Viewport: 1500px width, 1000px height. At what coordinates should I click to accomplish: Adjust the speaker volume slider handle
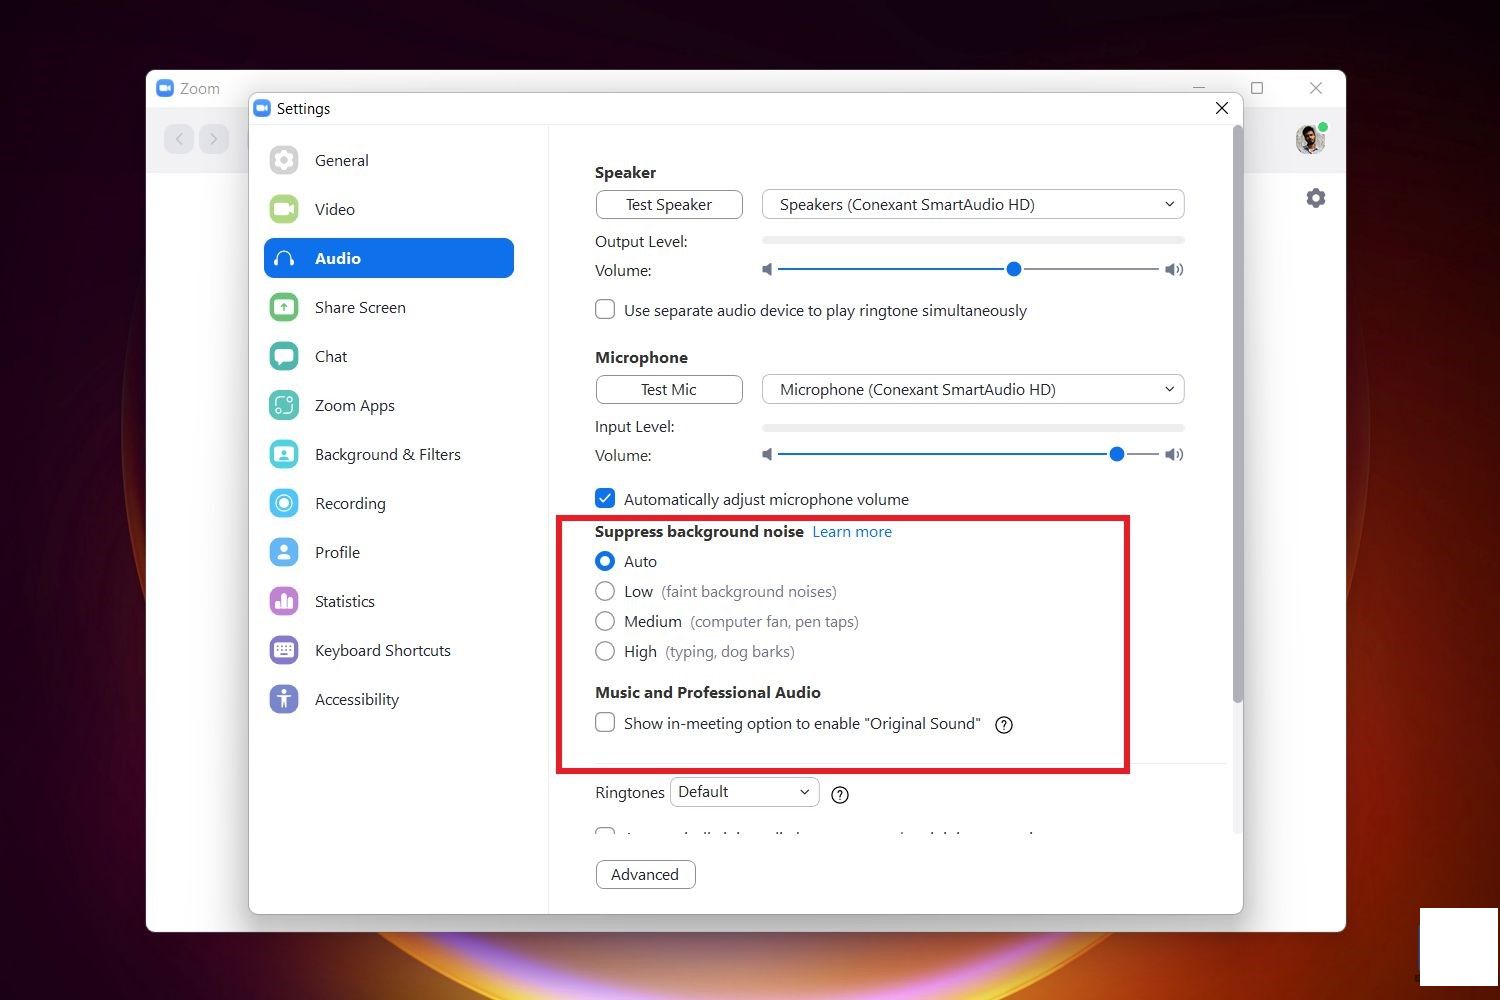[1014, 269]
